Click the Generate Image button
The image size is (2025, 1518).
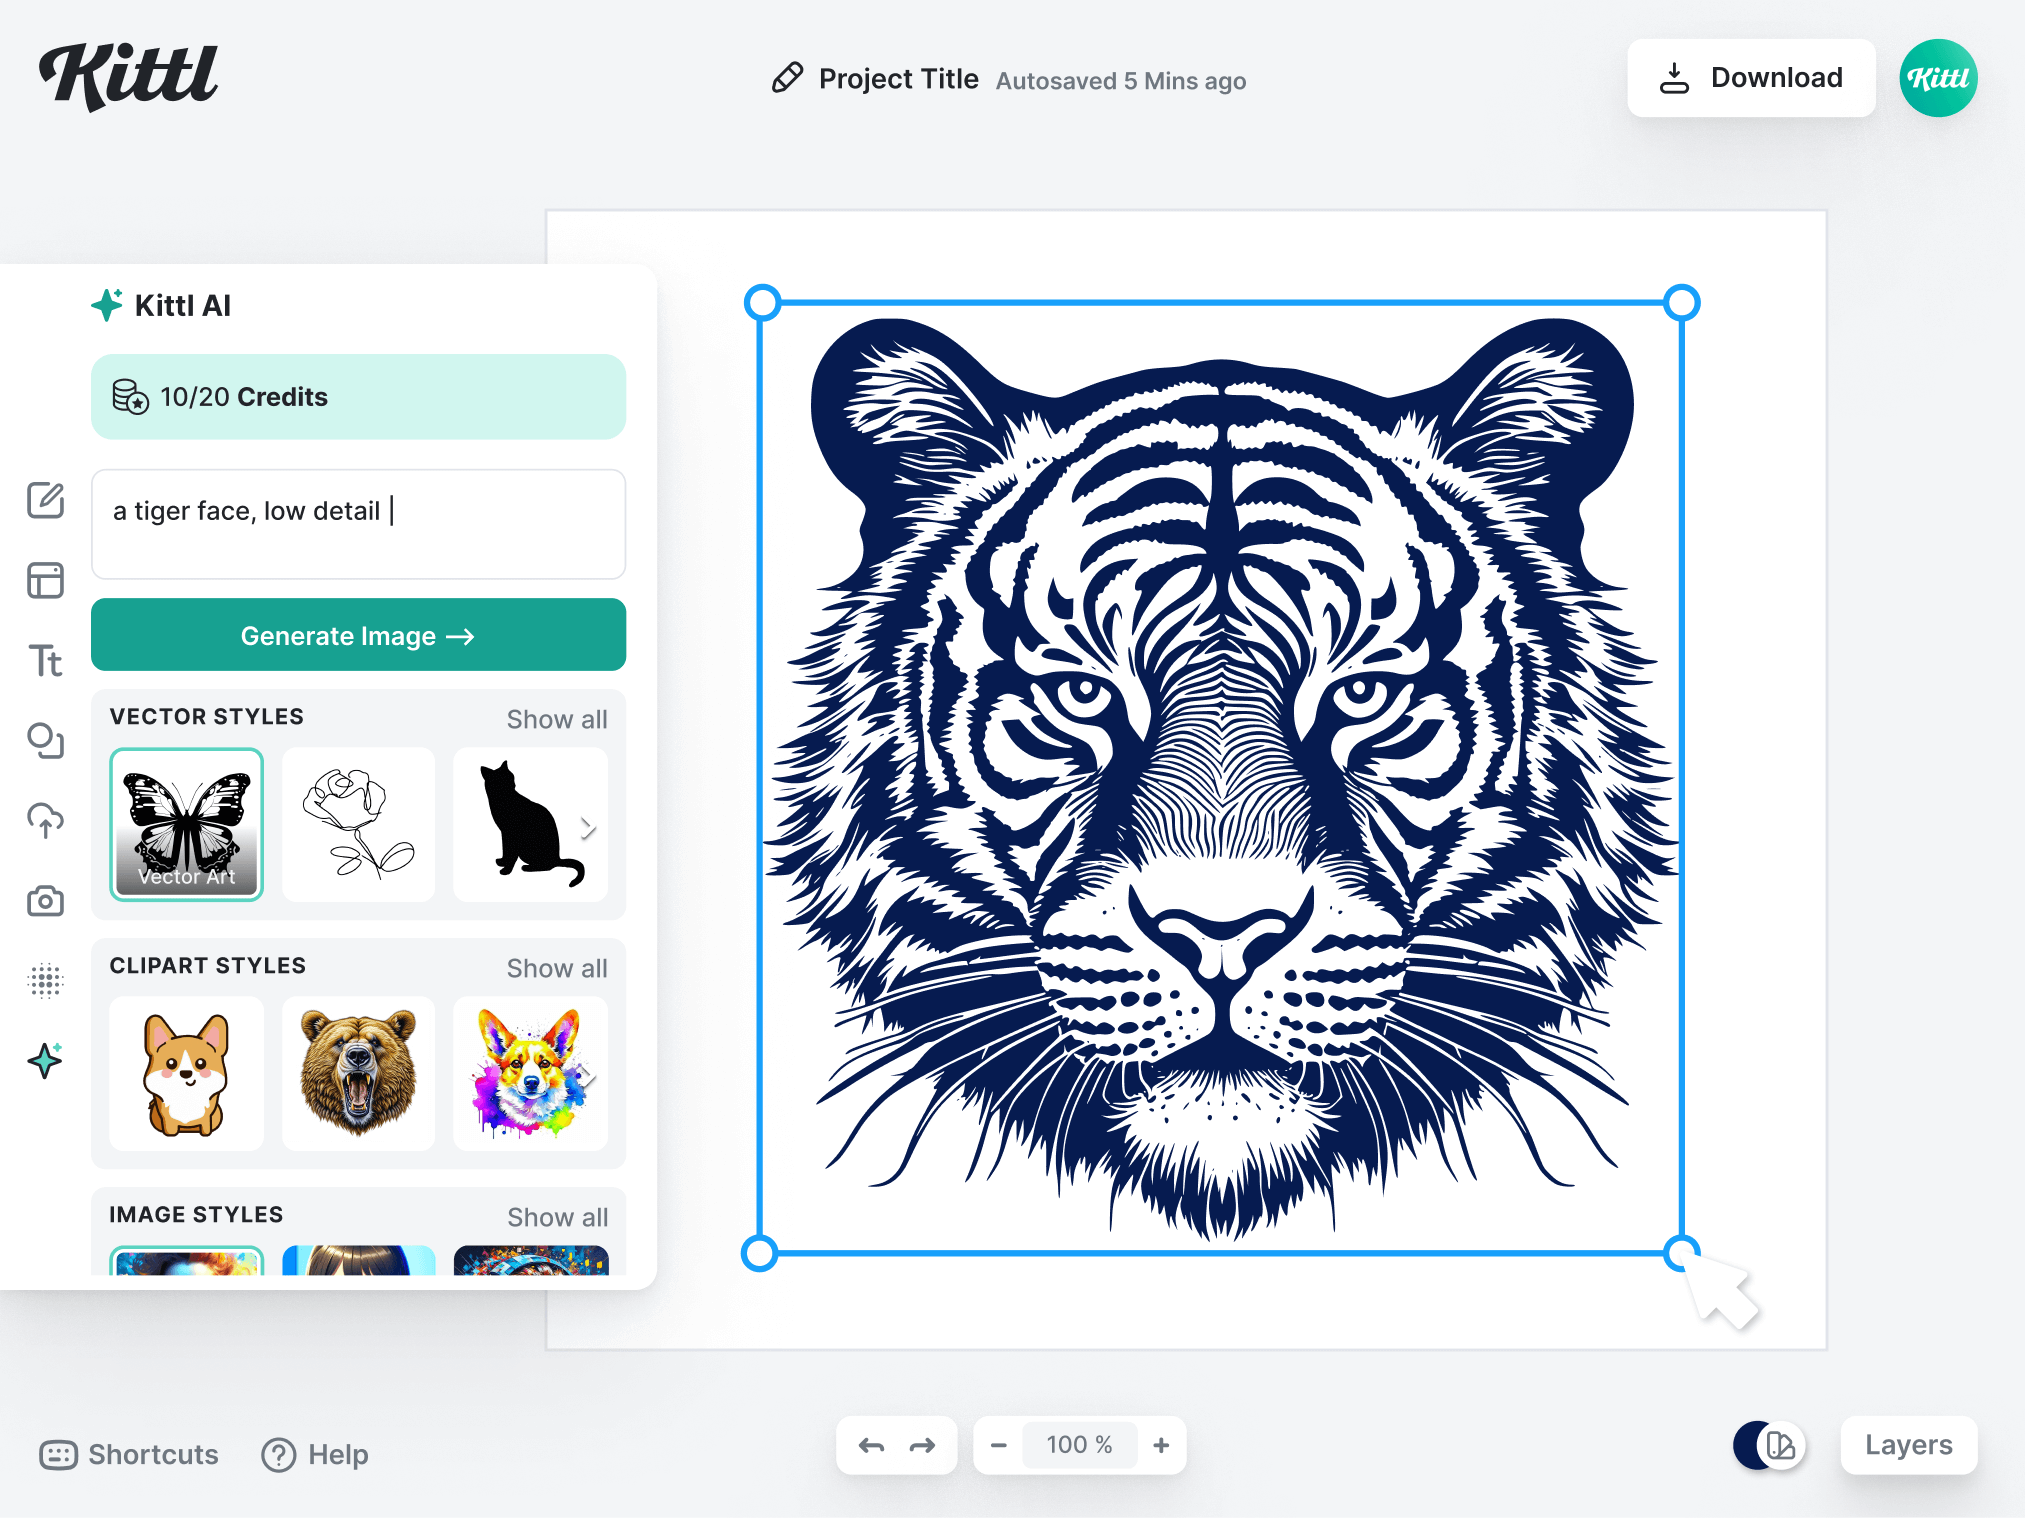[x=358, y=635]
